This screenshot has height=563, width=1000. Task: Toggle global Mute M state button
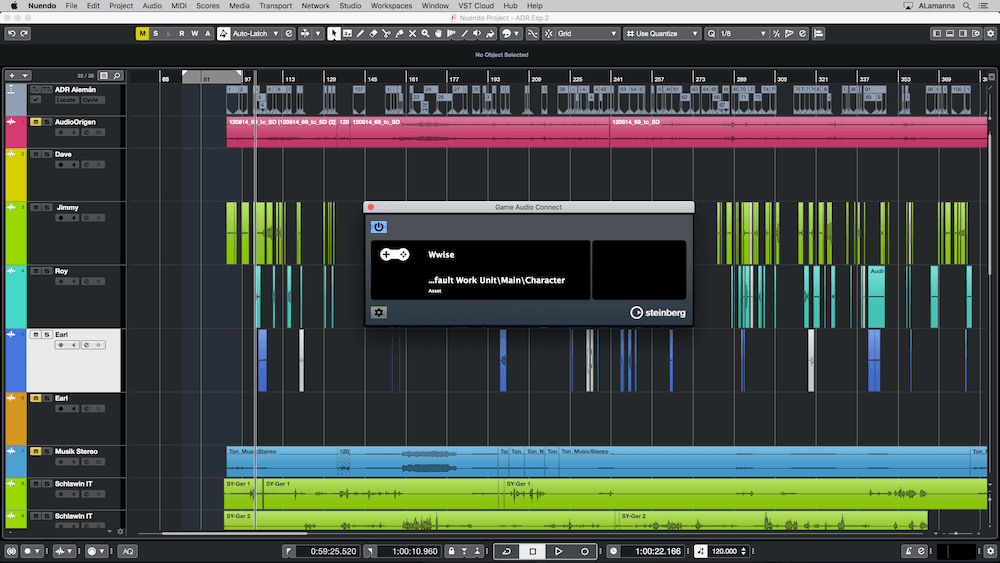(x=142, y=33)
